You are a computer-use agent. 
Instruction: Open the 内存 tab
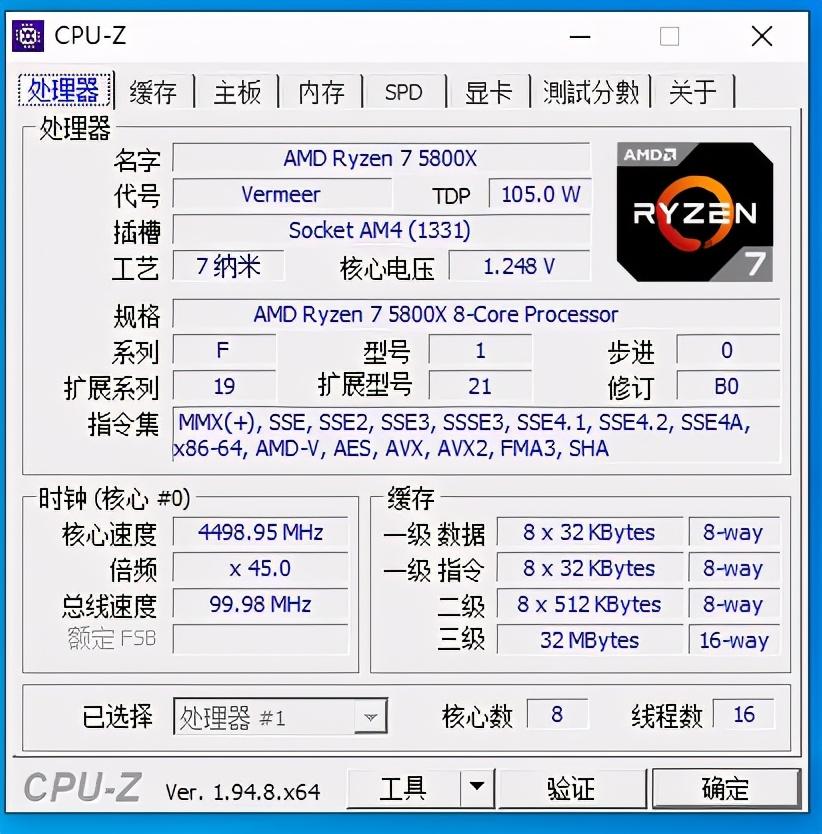click(x=321, y=92)
